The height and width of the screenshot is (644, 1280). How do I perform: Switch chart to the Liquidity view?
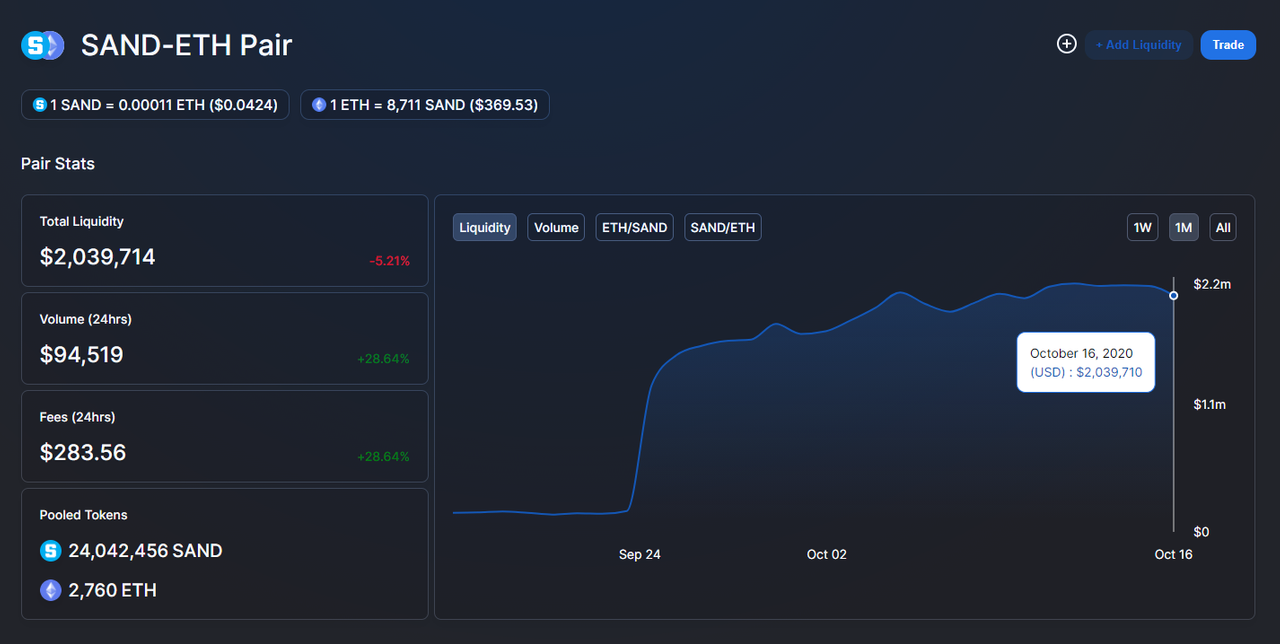pos(485,227)
